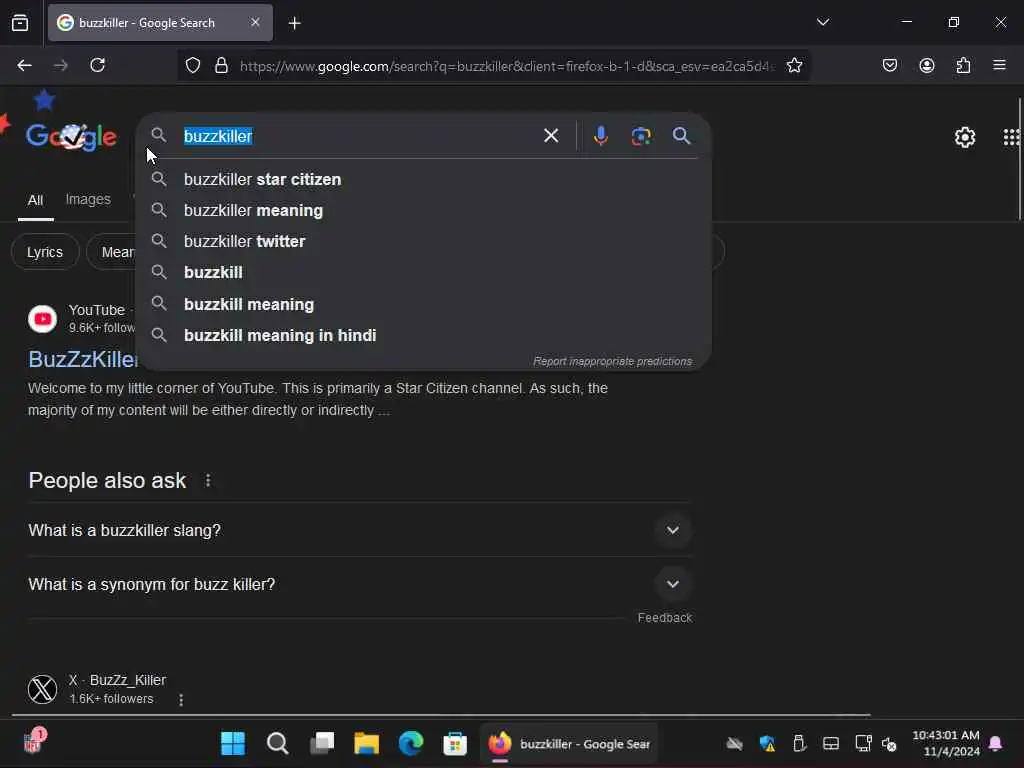Bookmark this page with star icon

tap(794, 65)
